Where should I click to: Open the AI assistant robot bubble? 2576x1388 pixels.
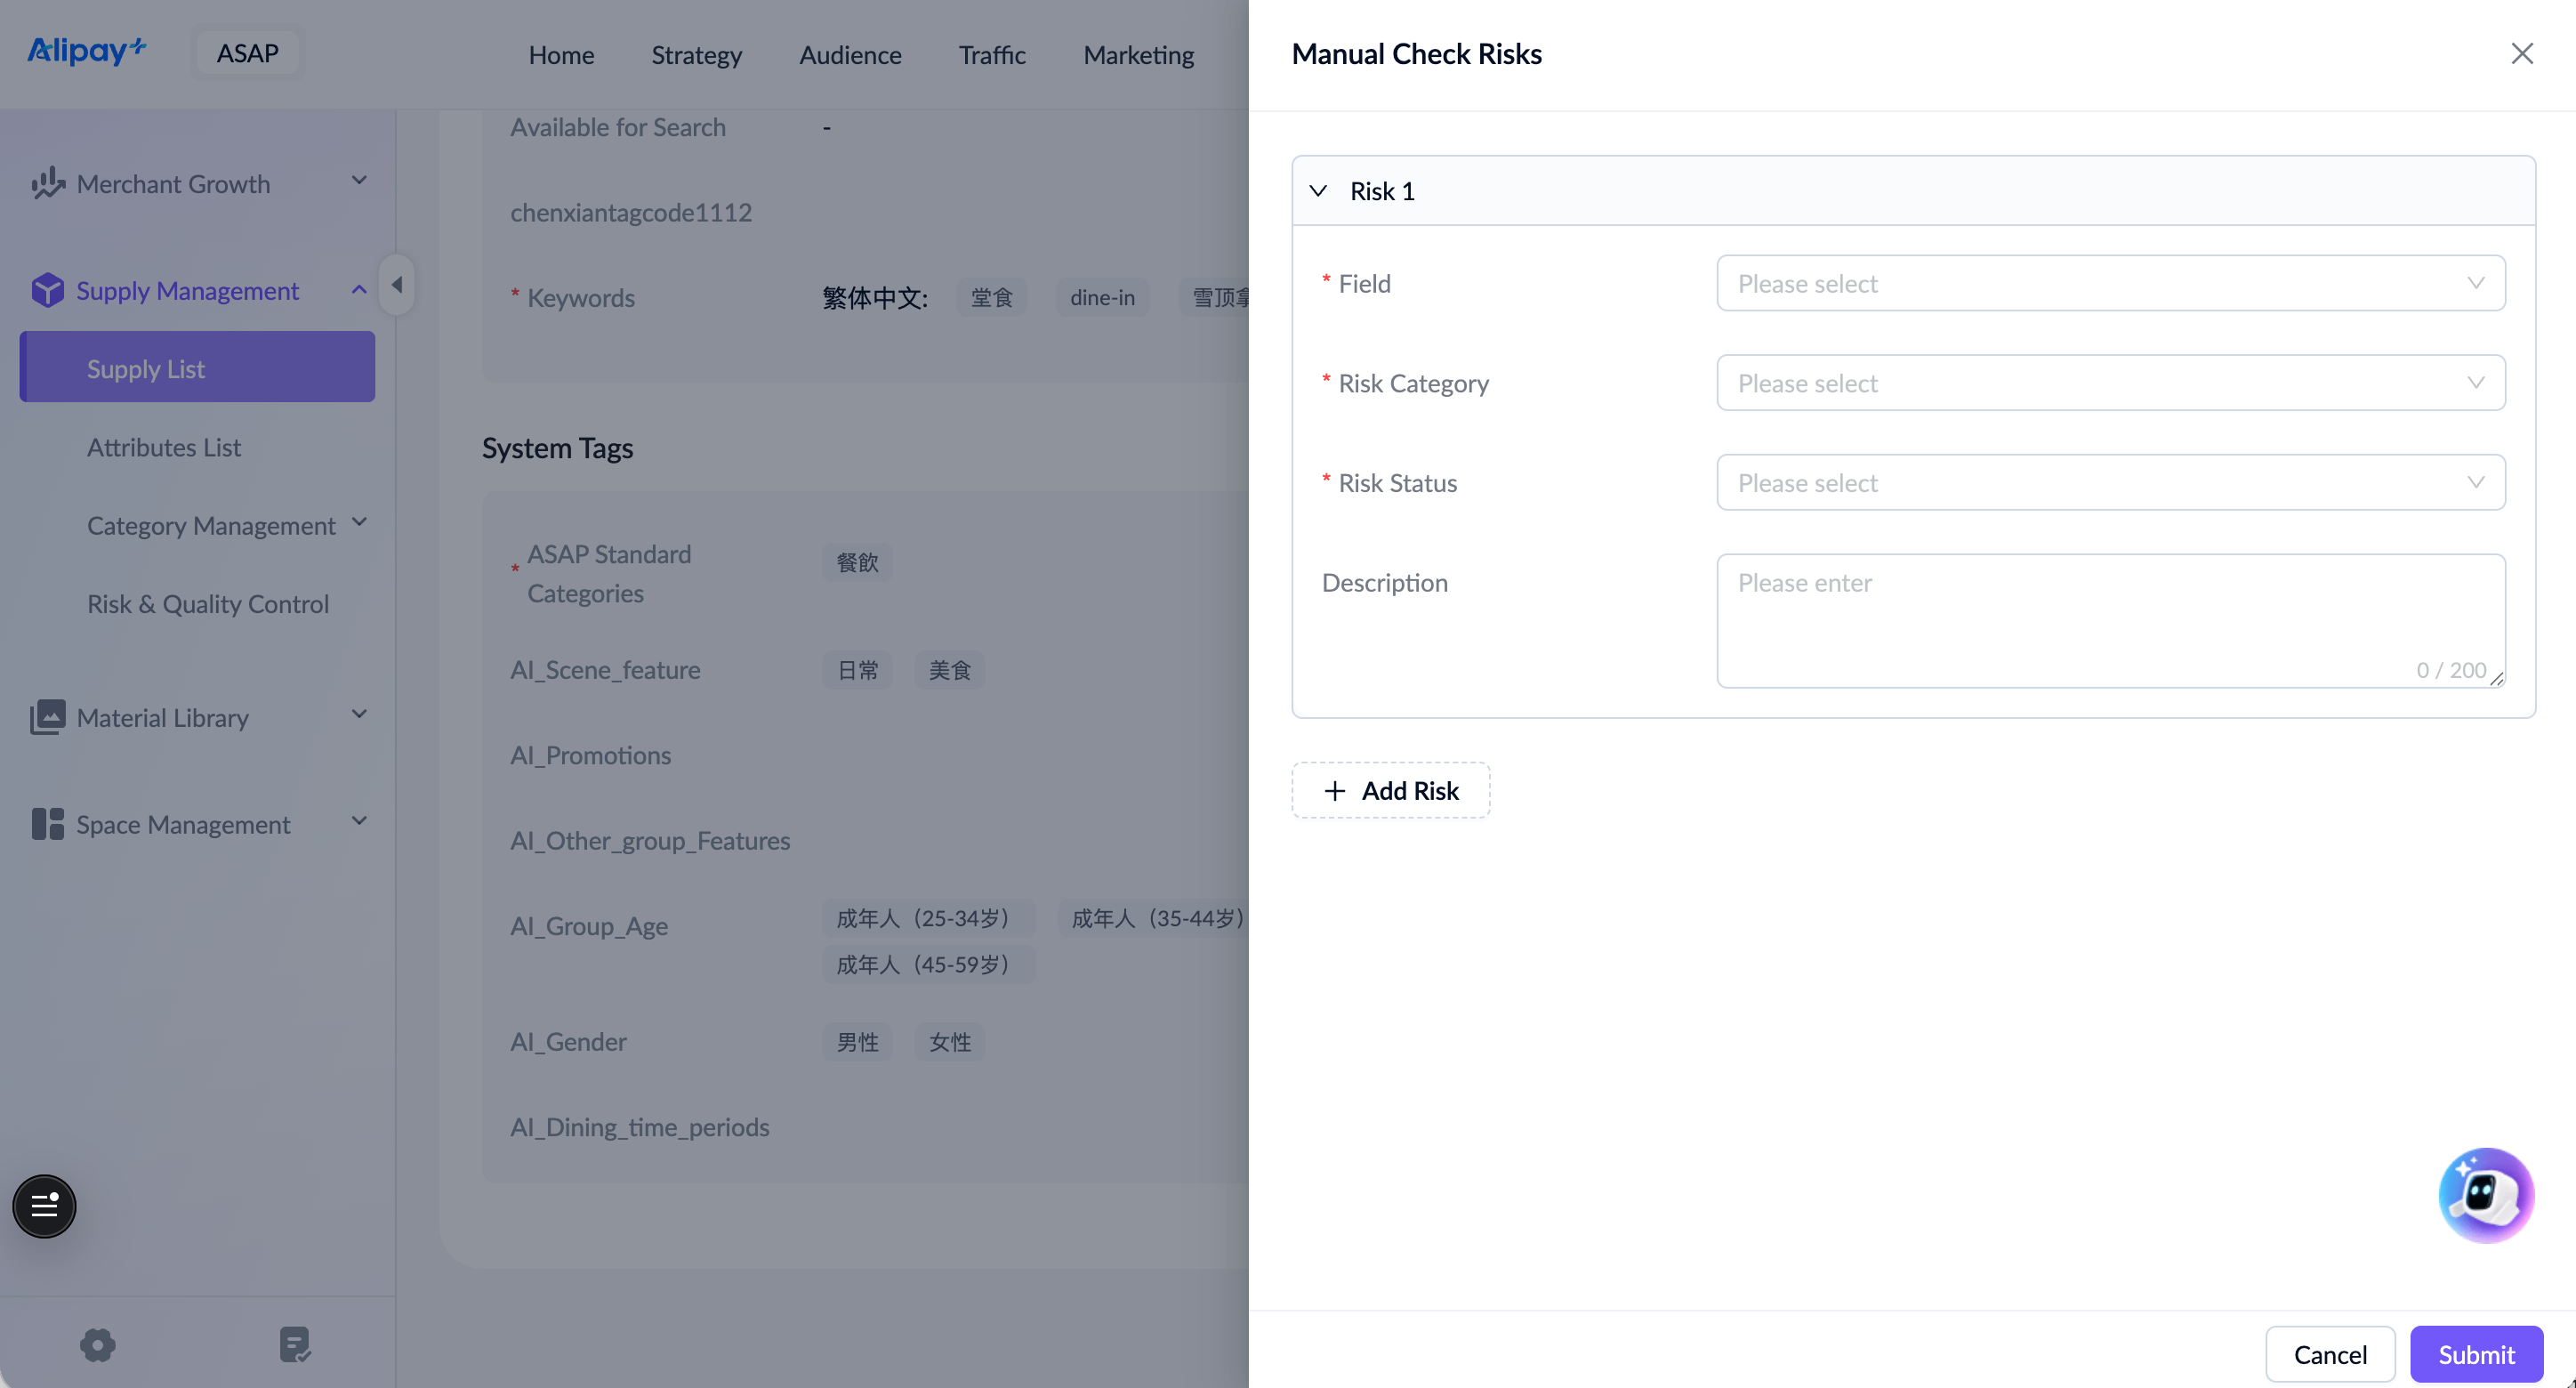click(2485, 1194)
